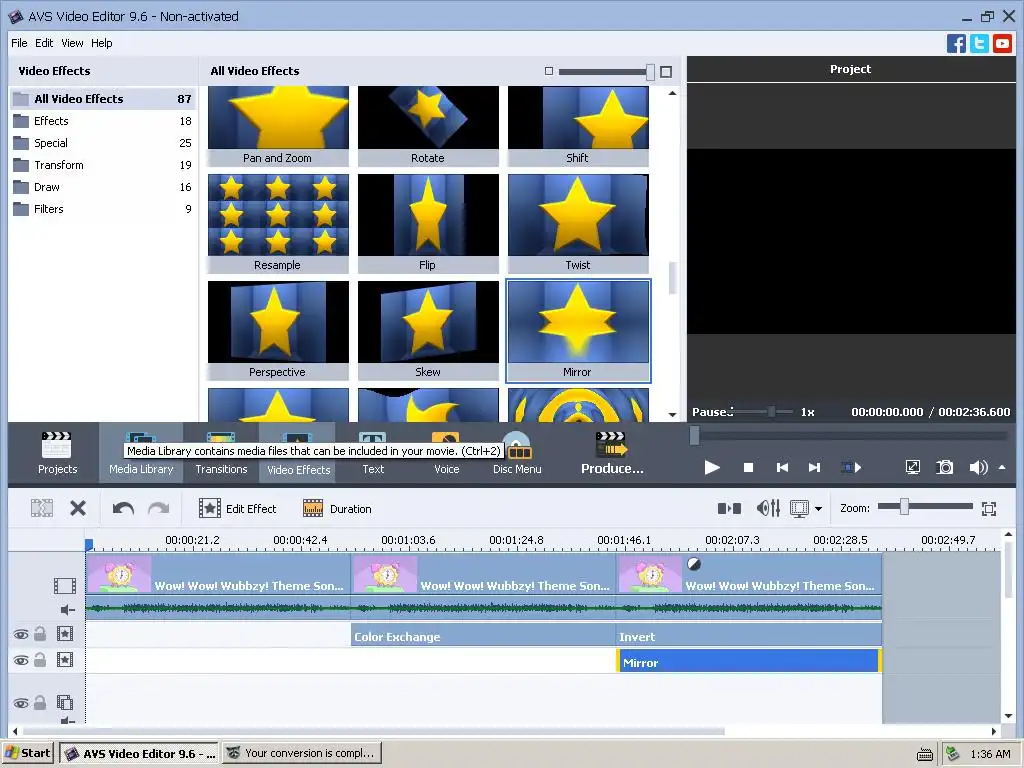
Task: Jump to next scene
Action: pyautogui.click(x=851, y=468)
